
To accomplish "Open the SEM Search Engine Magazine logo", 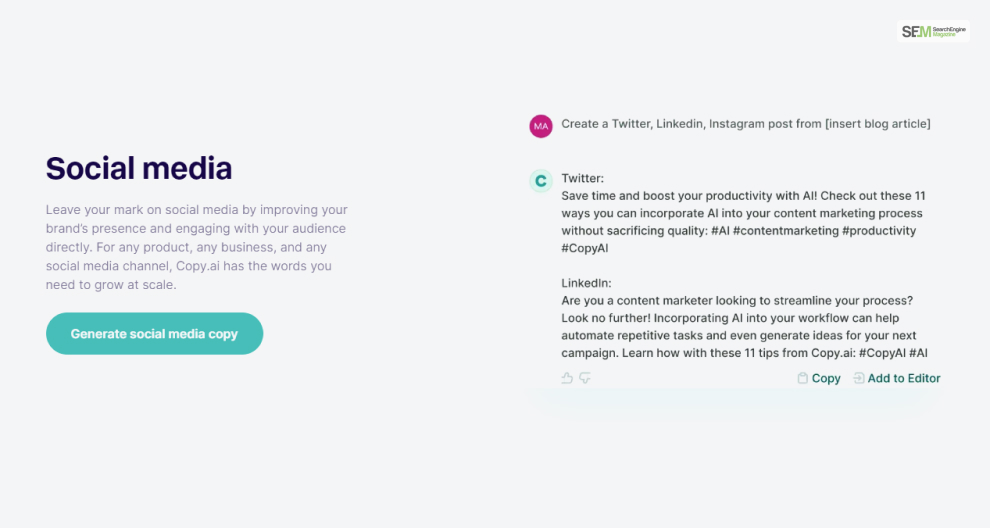I will tap(933, 31).
